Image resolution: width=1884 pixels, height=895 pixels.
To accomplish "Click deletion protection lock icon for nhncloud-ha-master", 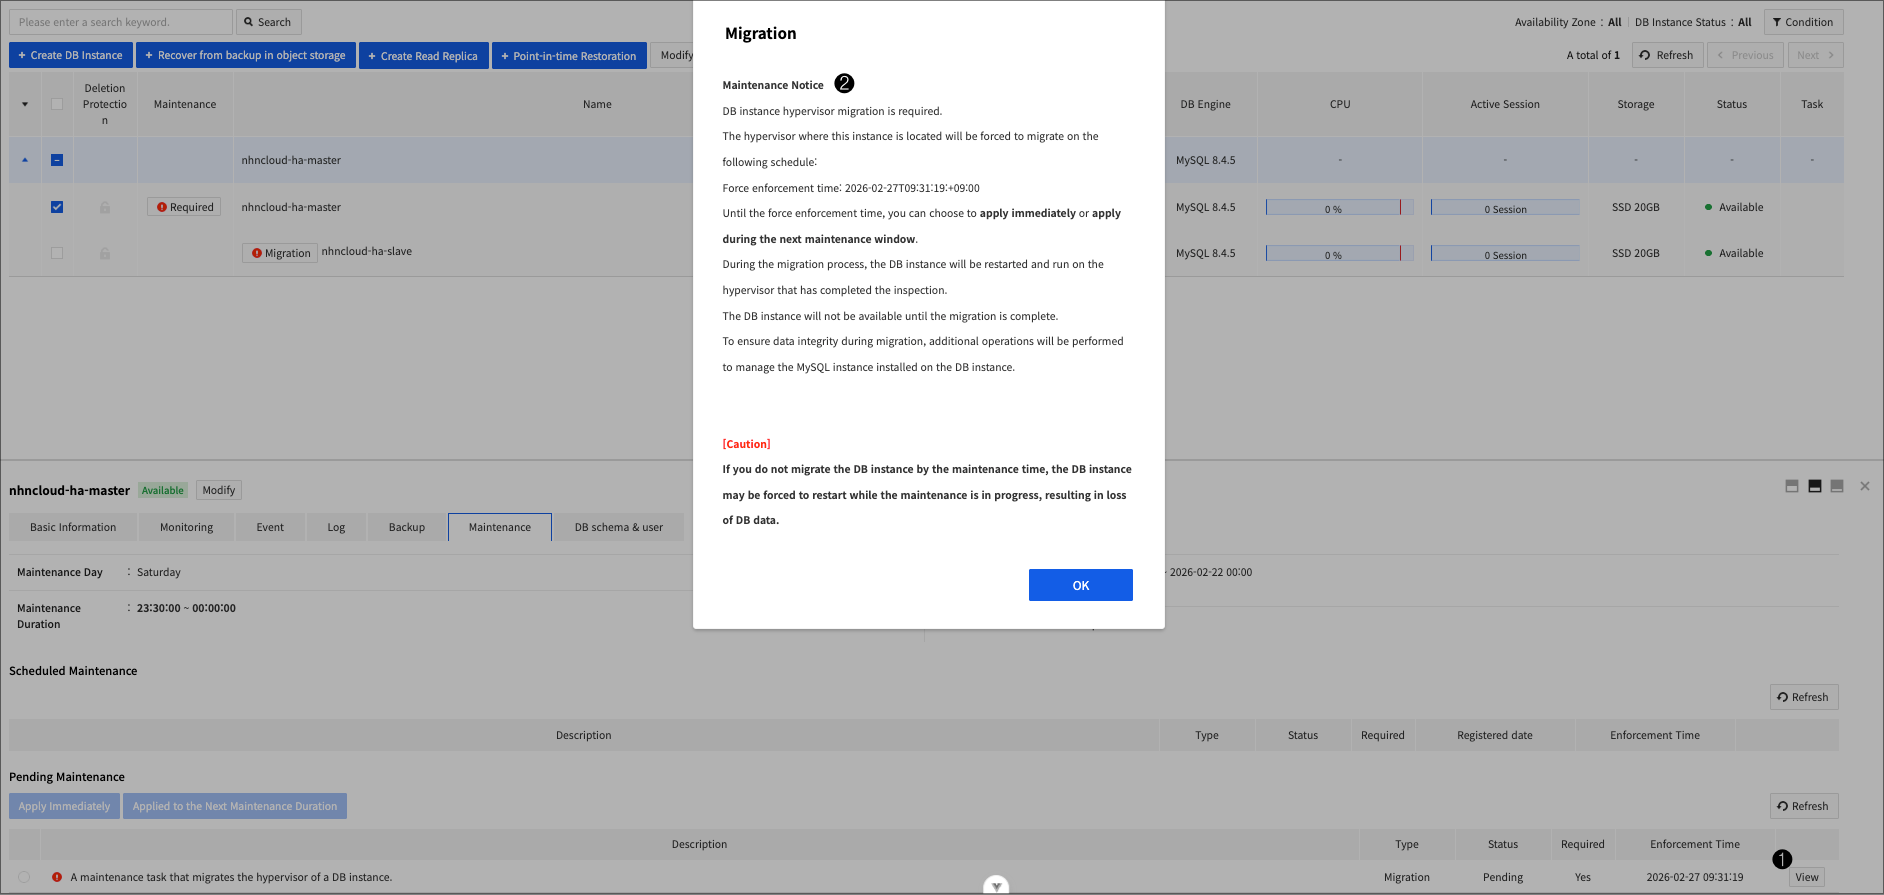I will [x=105, y=207].
